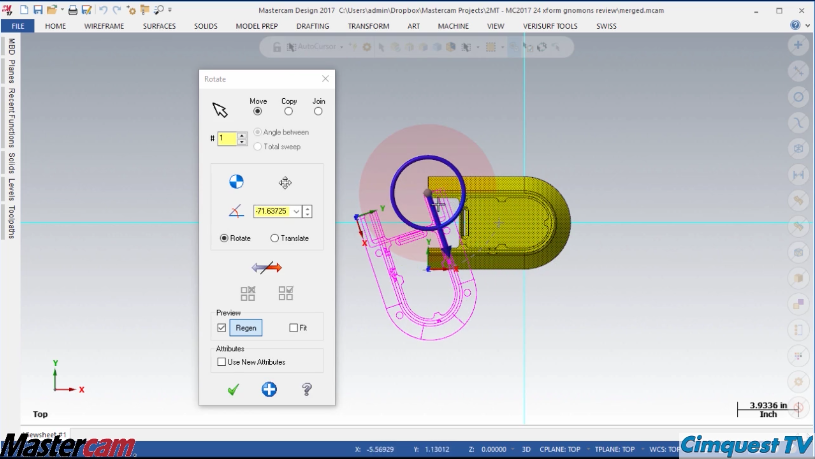Redo the last undone action
This screenshot has width=815, height=459.
[117, 10]
